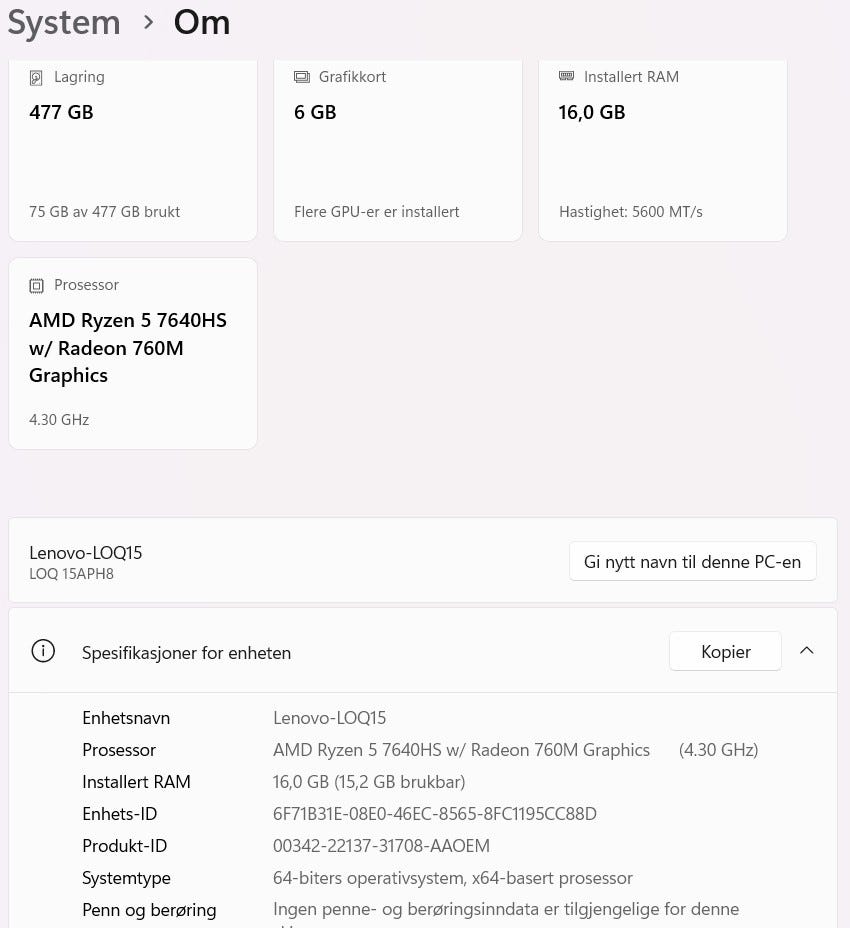The width and height of the screenshot is (850, 928).
Task: Click the Installert RAM memory icon
Action: pyautogui.click(x=566, y=76)
